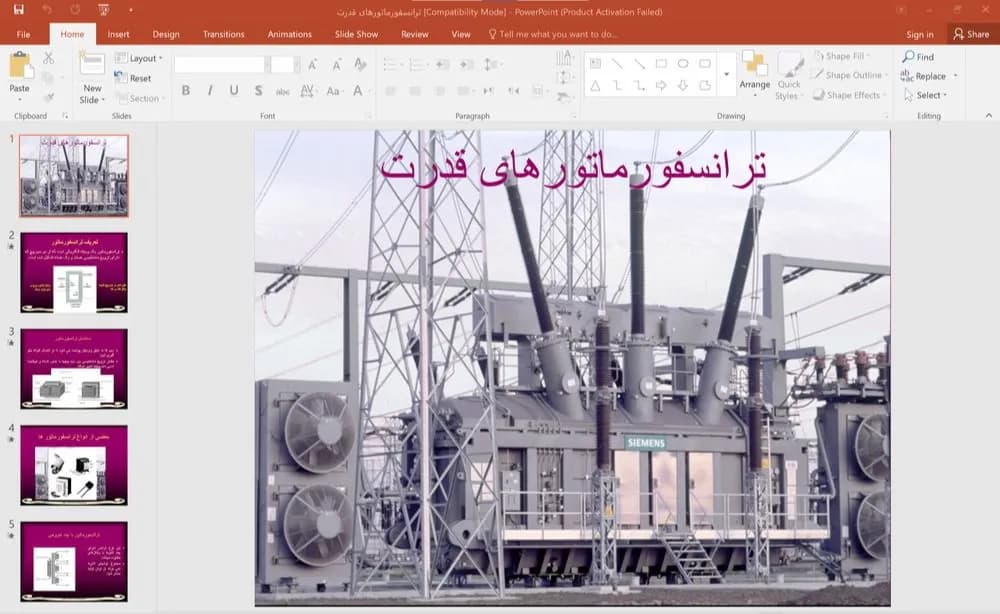The image size is (1000, 614).
Task: Toggle Bold formatting
Action: [186, 91]
